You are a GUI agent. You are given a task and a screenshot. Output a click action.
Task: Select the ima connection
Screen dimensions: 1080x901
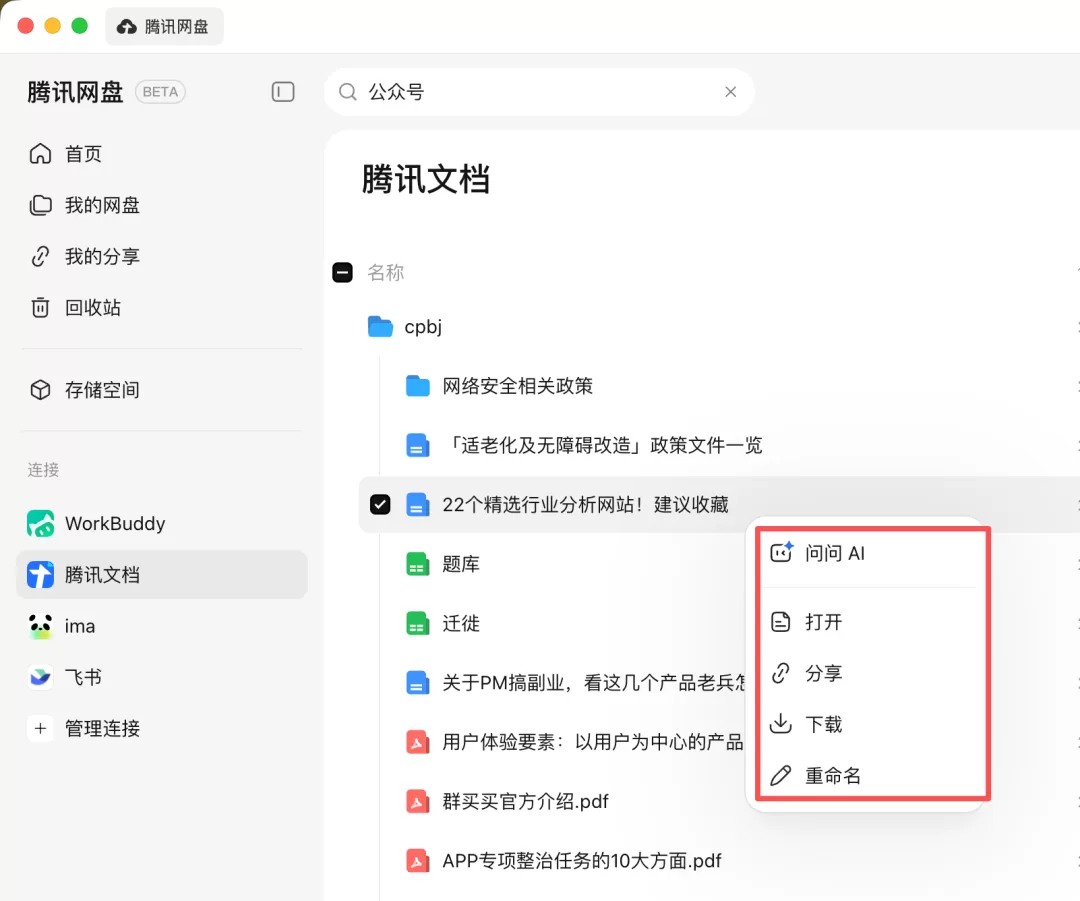tap(162, 626)
